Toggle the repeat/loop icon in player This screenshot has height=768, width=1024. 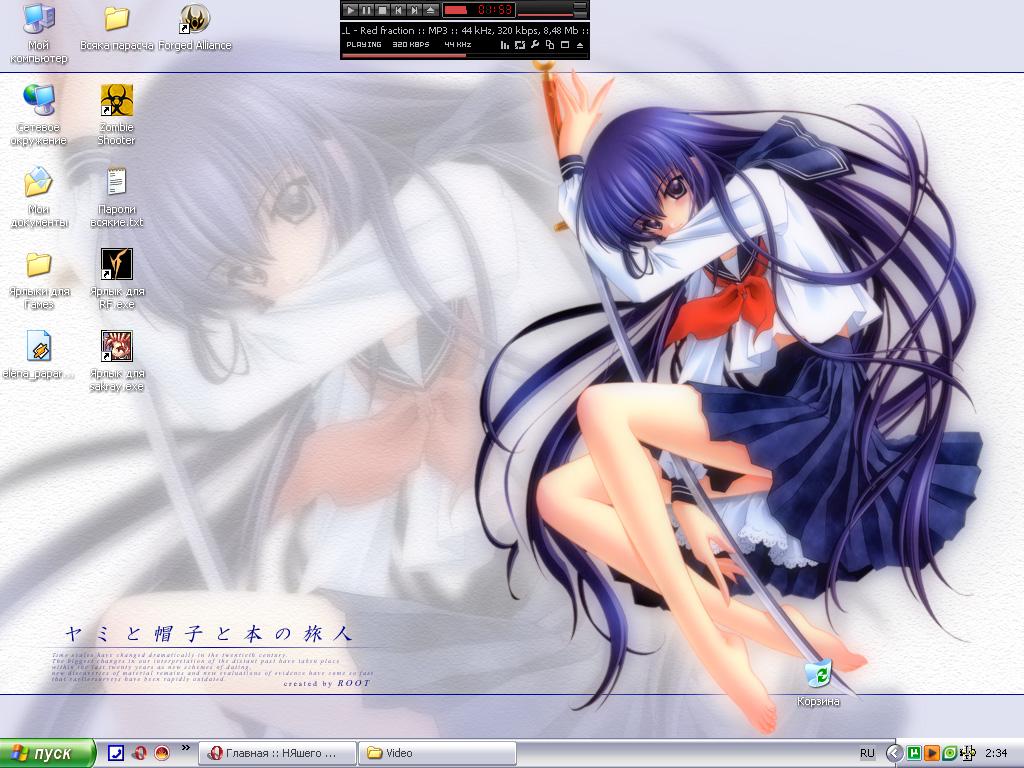click(x=520, y=45)
